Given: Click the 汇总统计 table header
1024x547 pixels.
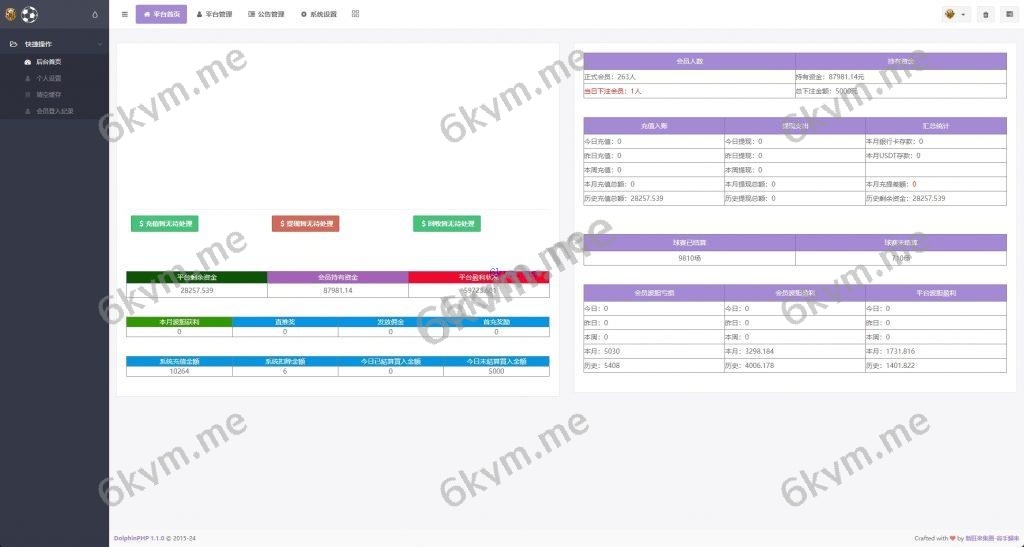Looking at the screenshot, I should [936, 126].
